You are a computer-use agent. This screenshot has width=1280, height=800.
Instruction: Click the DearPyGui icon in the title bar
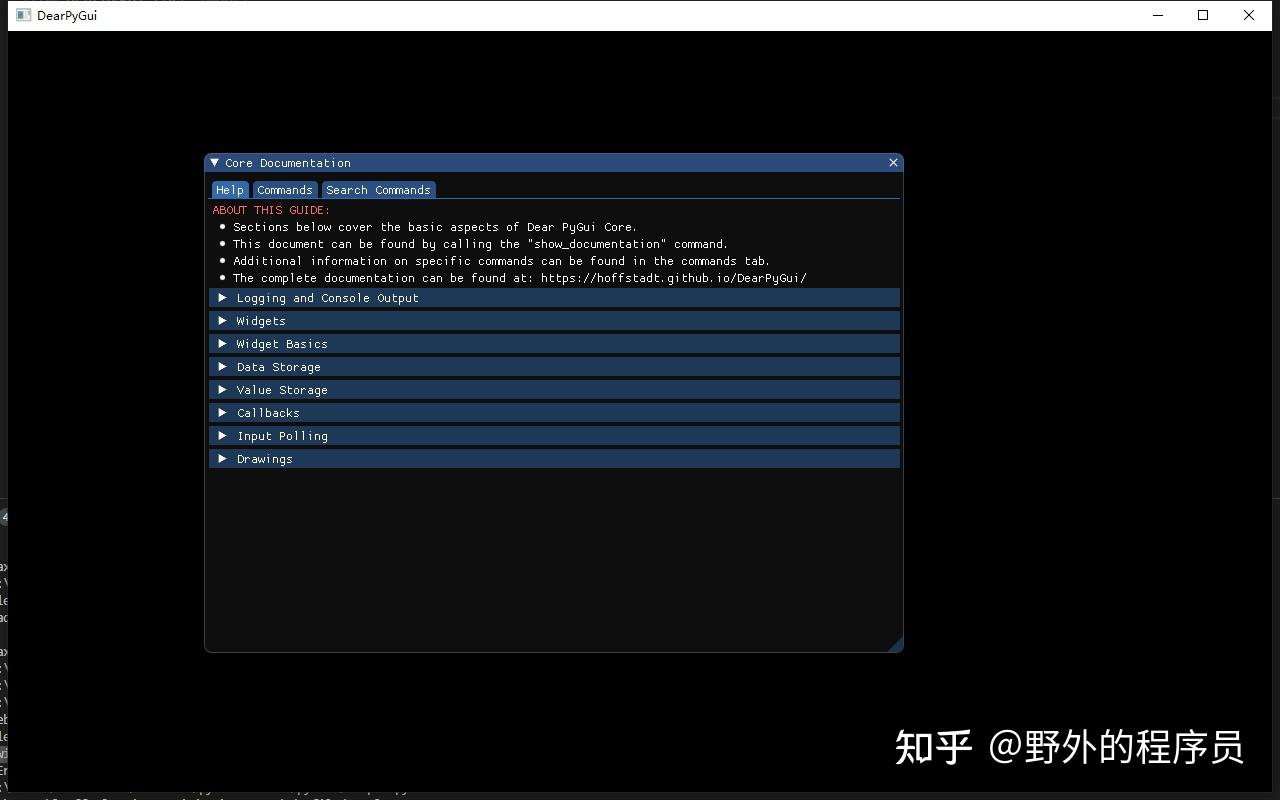coord(22,15)
